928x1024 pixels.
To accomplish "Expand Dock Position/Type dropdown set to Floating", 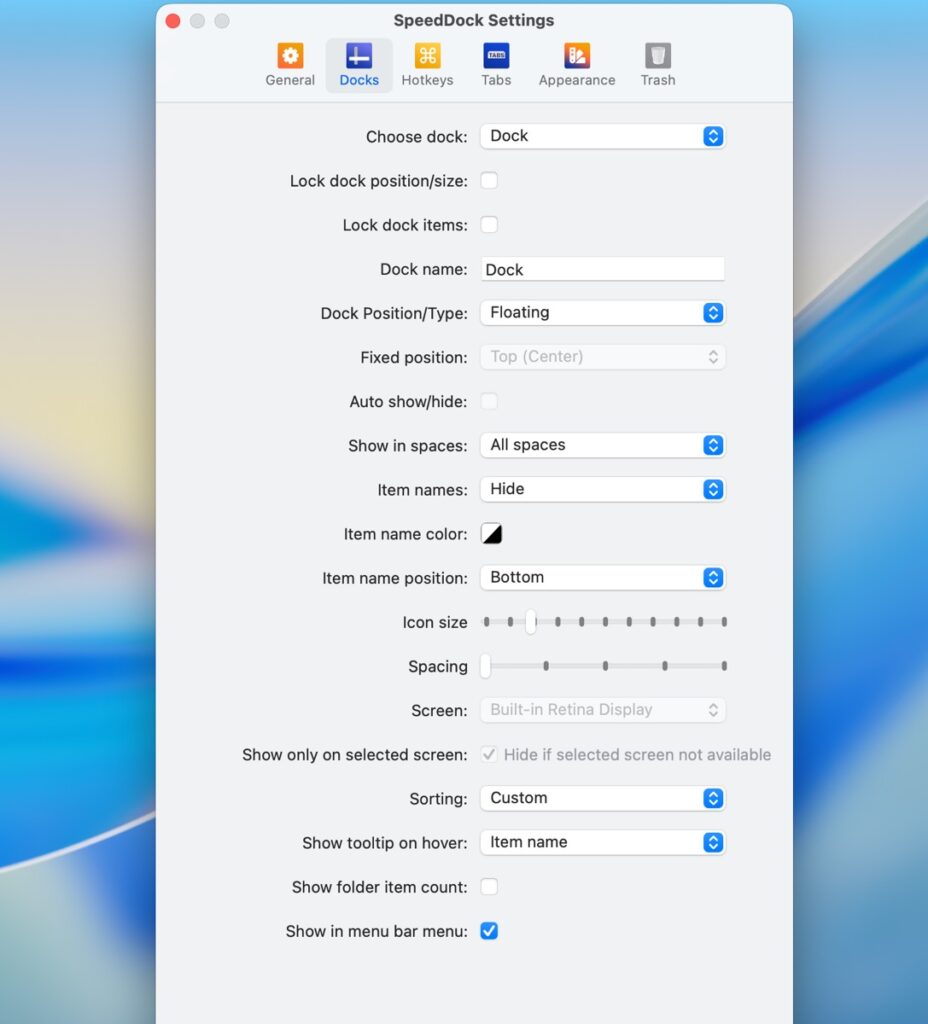I will click(602, 313).
